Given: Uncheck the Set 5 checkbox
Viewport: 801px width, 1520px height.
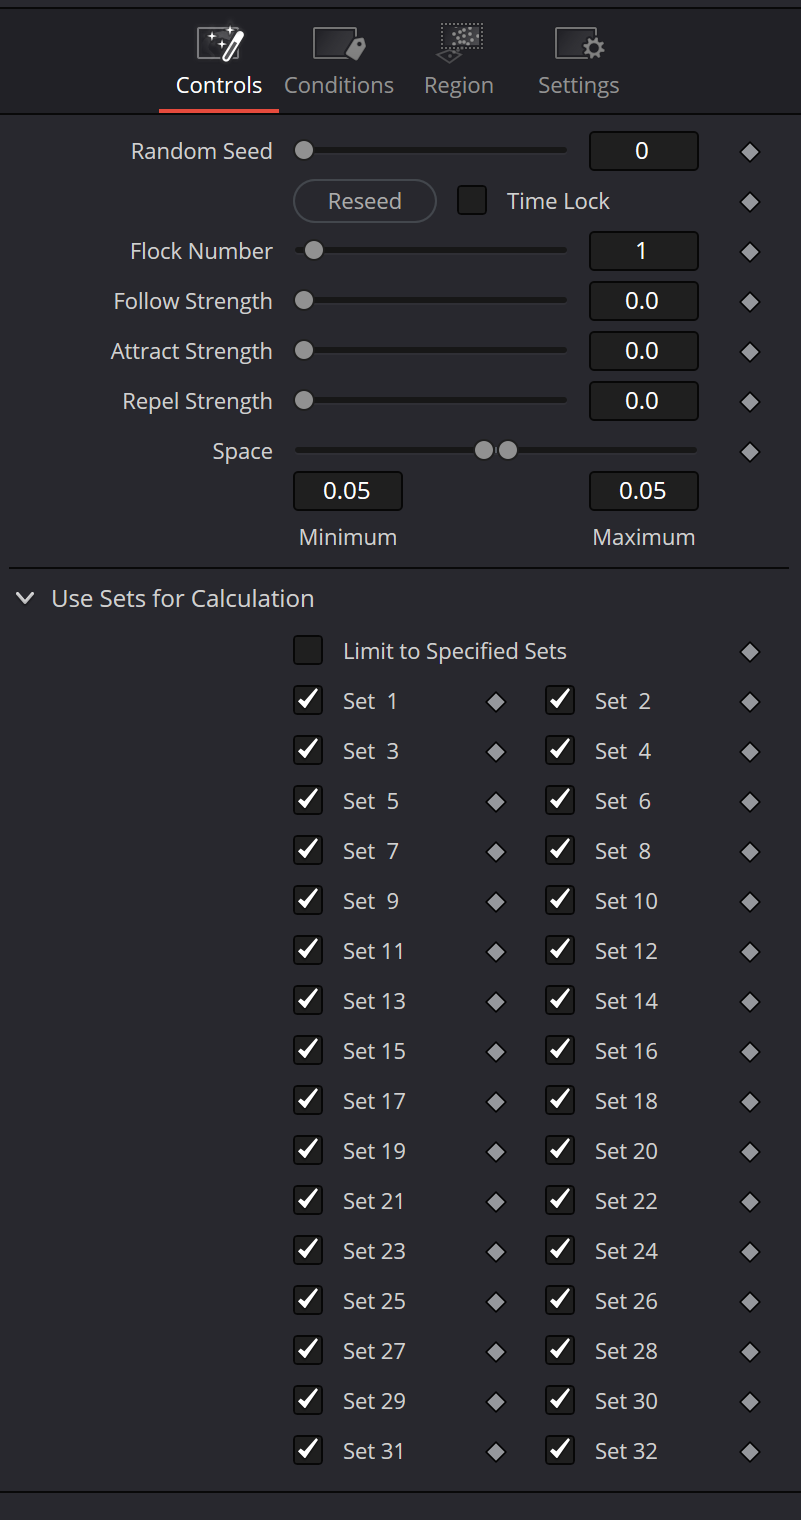Looking at the screenshot, I should [x=308, y=801].
